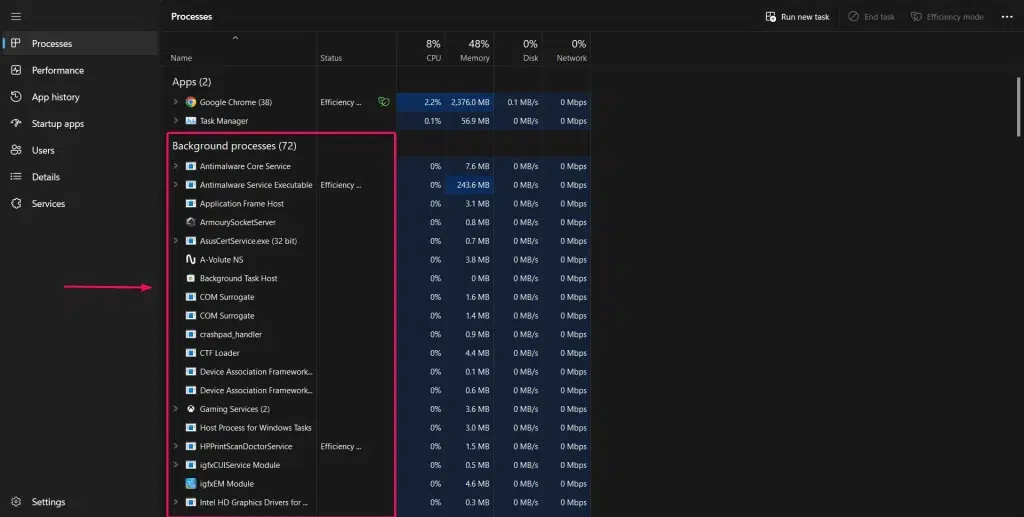Open the three-dot more options menu
Viewport: 1024px width, 517px height.
(x=1006, y=17)
